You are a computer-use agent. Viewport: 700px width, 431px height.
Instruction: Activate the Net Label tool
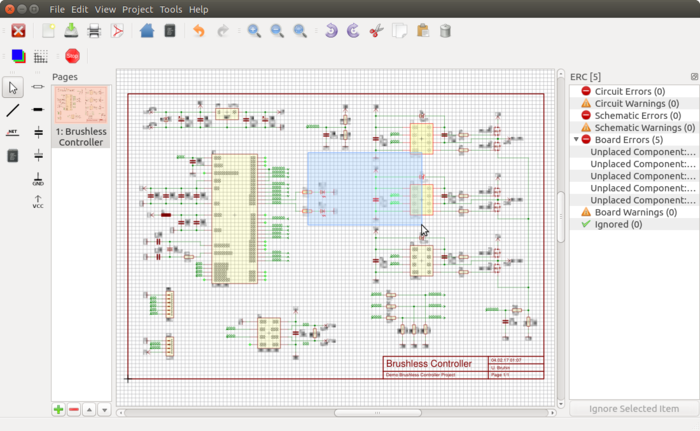(13, 132)
